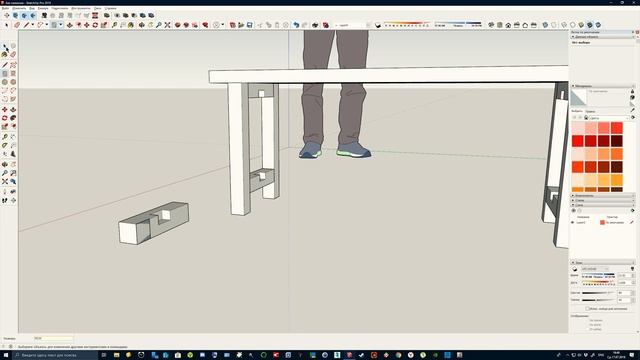Toggle Display Section Fill
Screen dimensions: 640x360
pyautogui.click(x=33, y=16)
